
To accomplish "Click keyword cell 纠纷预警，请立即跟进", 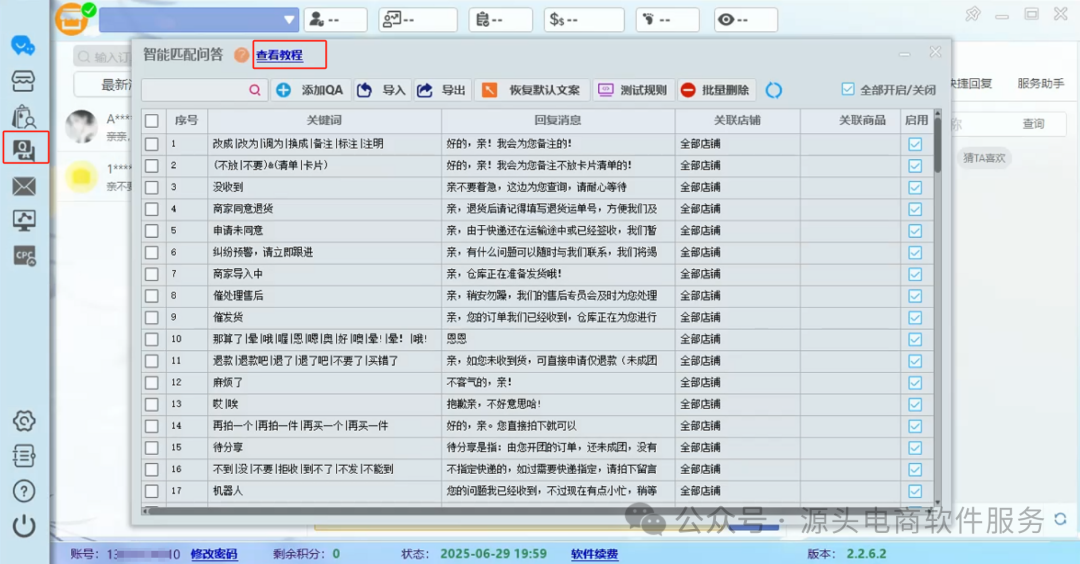I will click(324, 252).
